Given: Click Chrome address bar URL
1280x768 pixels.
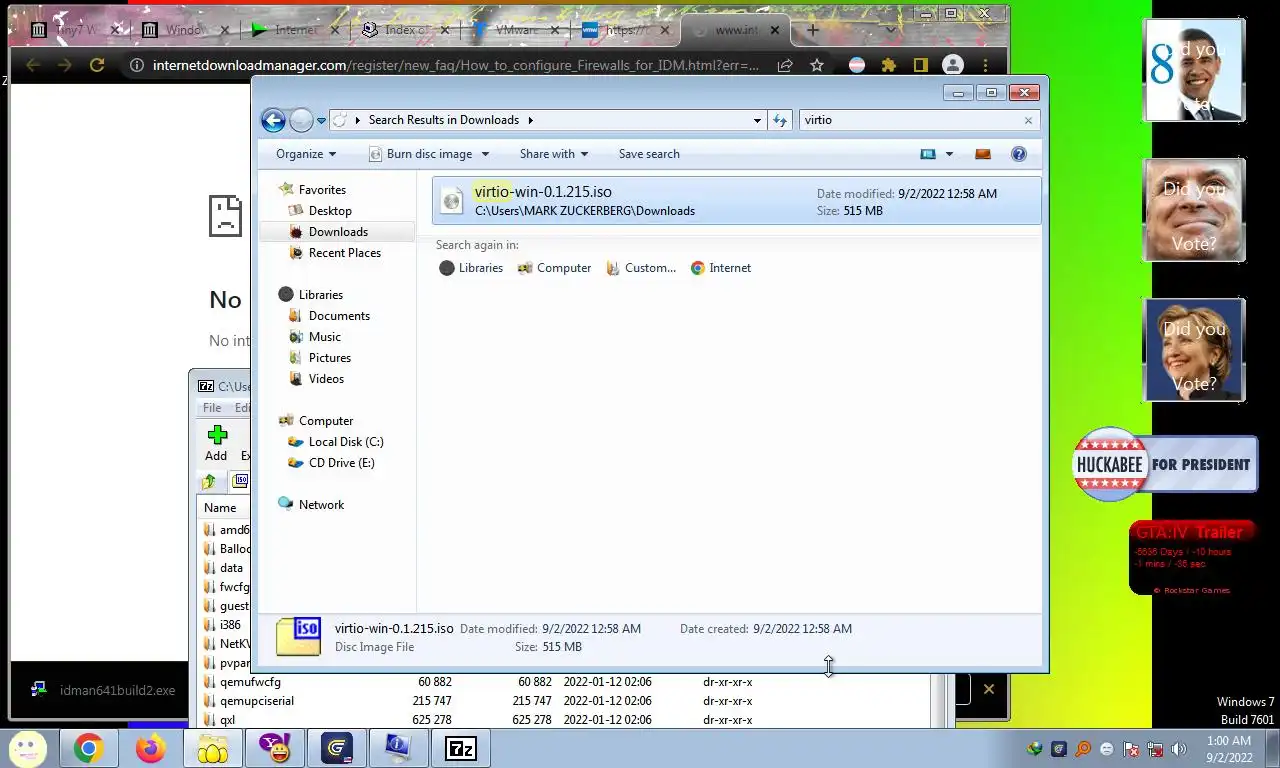Looking at the screenshot, I should click(456, 65).
